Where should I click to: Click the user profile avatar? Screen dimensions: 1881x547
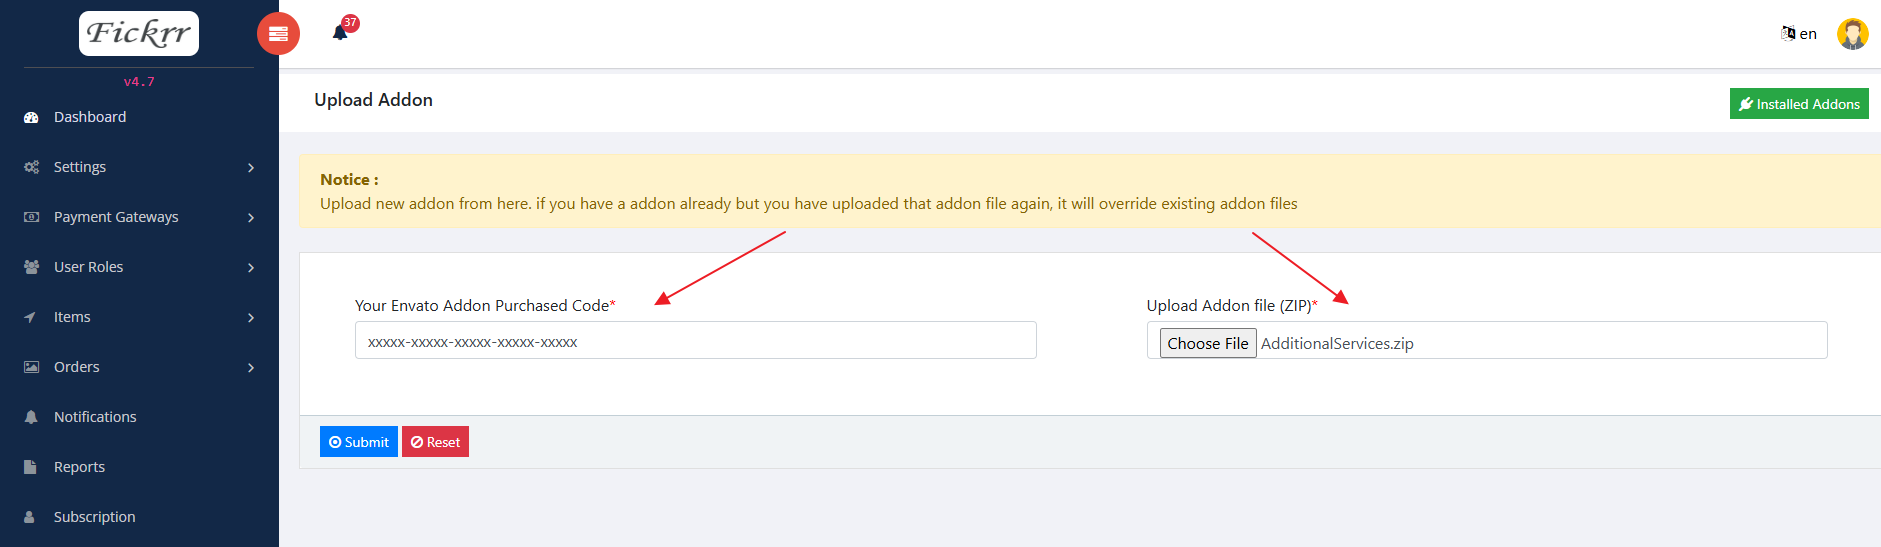(1852, 34)
